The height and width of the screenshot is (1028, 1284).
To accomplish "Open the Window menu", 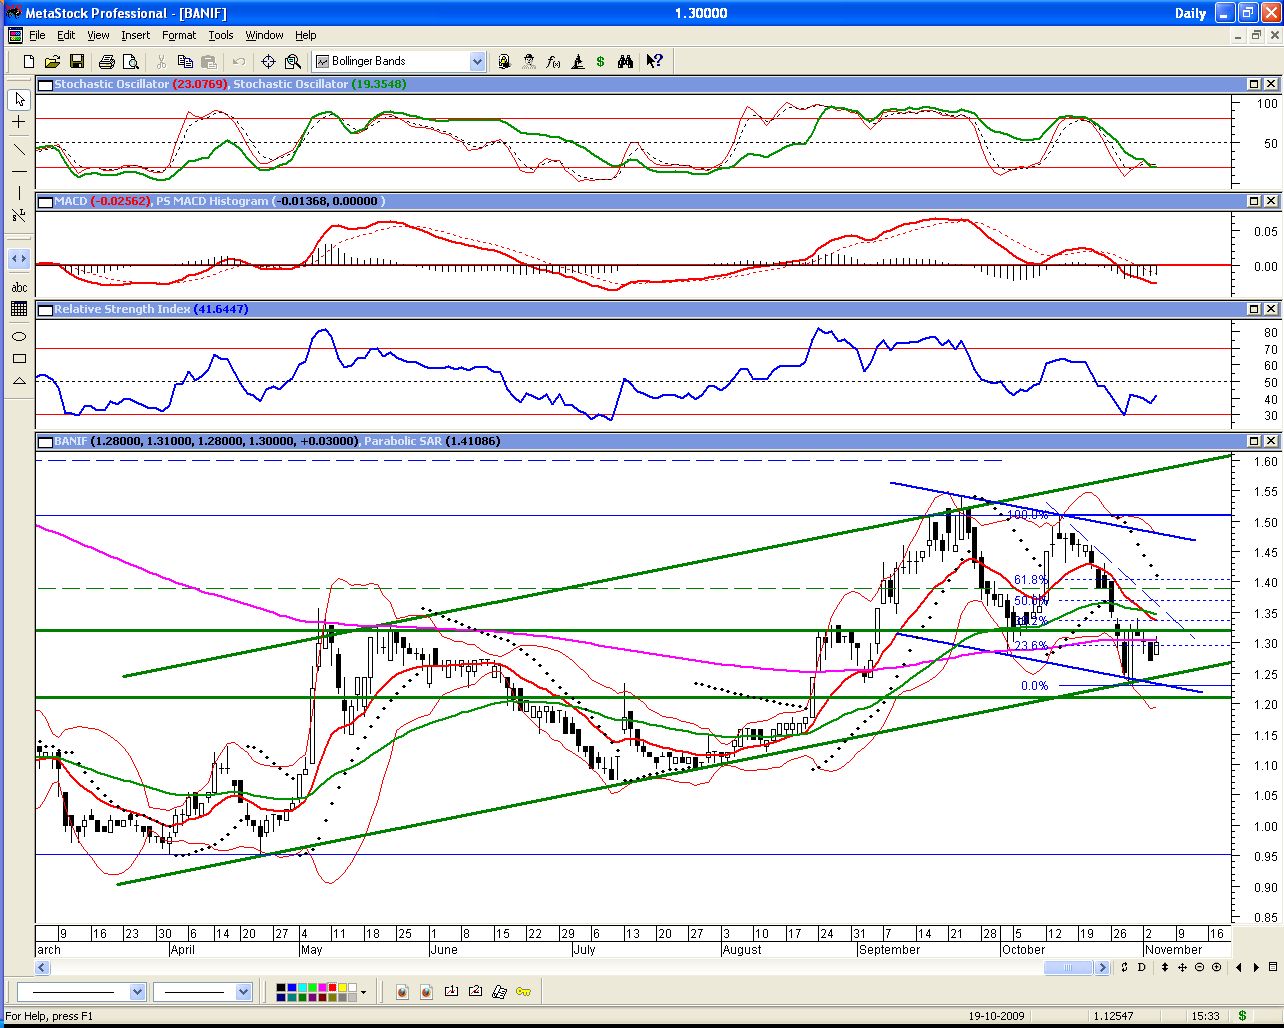I will pyautogui.click(x=264, y=35).
